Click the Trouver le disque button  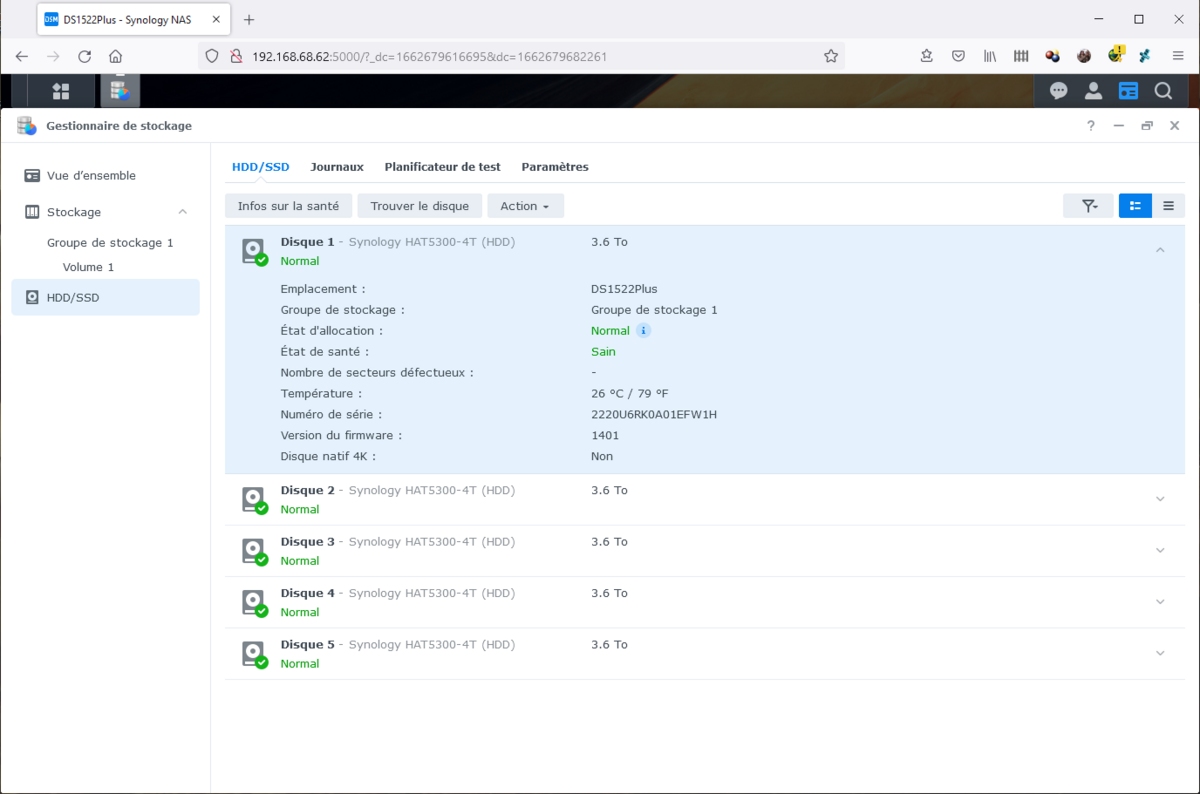[420, 206]
